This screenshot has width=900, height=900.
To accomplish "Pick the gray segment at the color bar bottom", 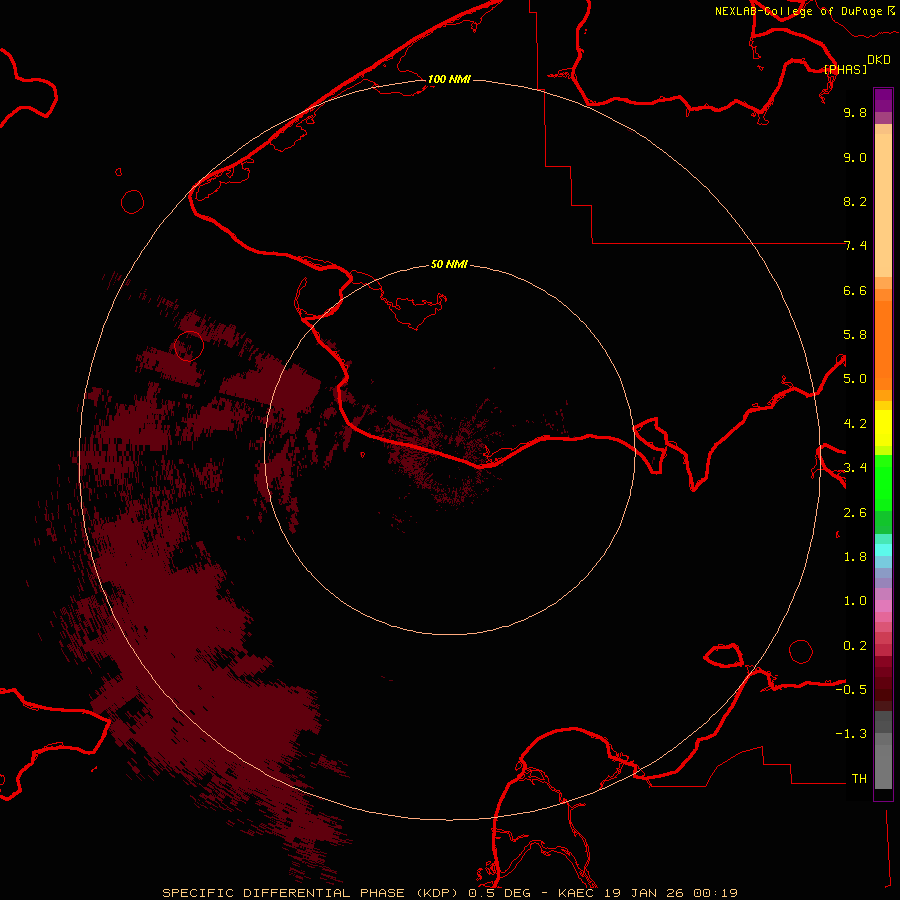I will [883, 766].
